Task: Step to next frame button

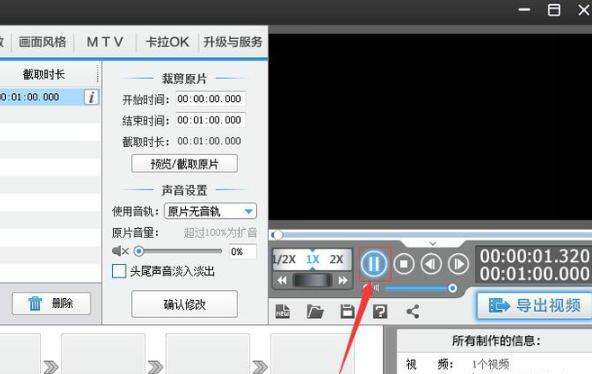Action: [x=458, y=263]
